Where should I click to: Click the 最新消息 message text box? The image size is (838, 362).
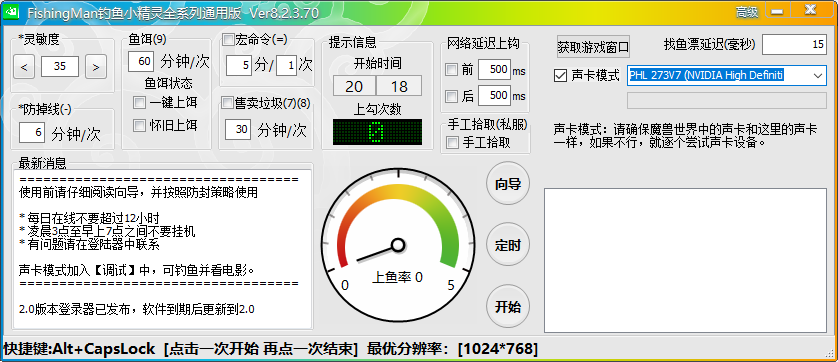click(x=163, y=249)
